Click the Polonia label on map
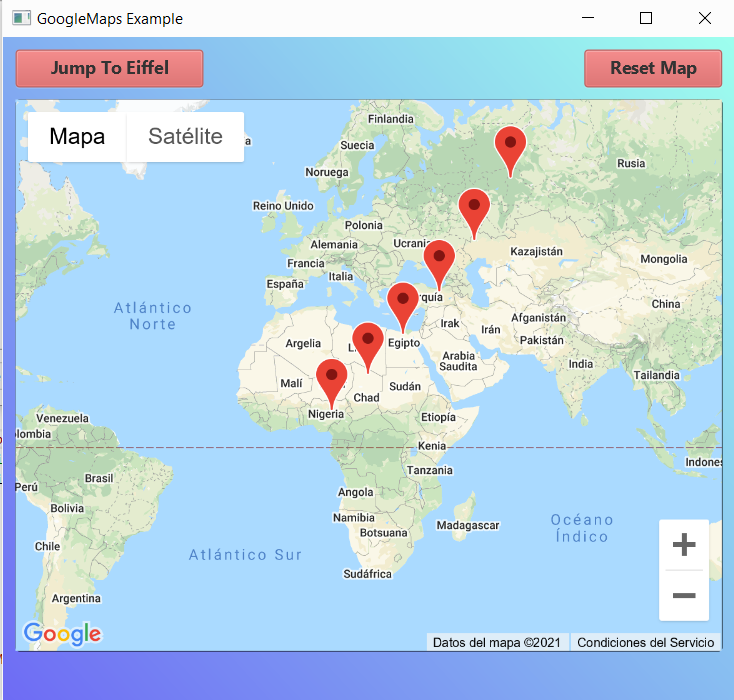 (x=364, y=225)
